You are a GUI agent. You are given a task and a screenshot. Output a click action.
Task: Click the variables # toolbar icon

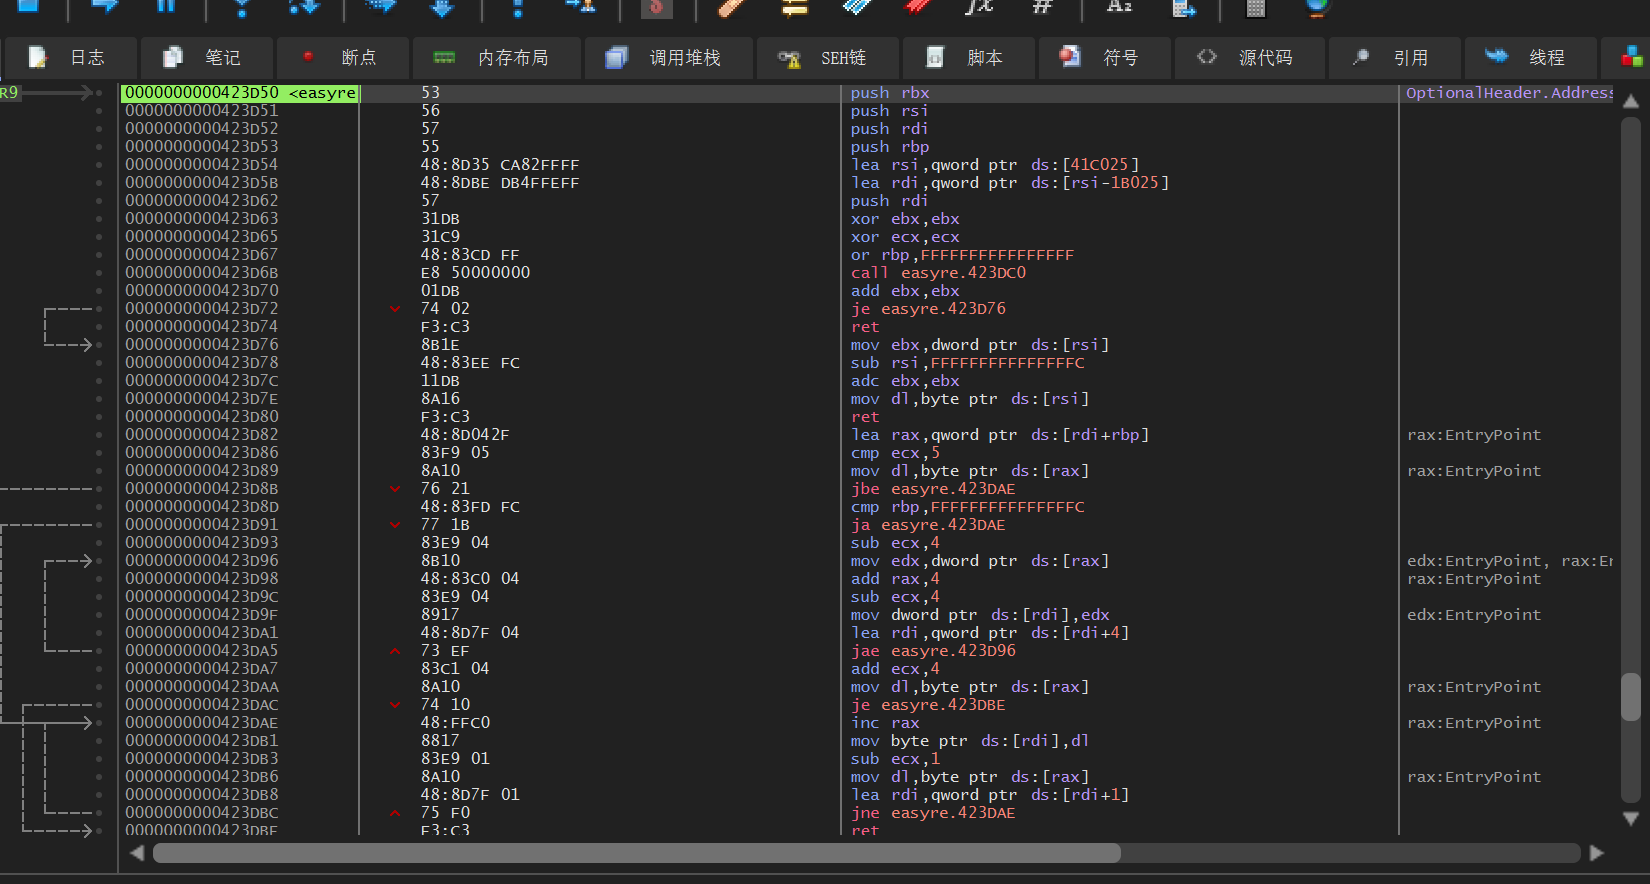[x=1042, y=6]
